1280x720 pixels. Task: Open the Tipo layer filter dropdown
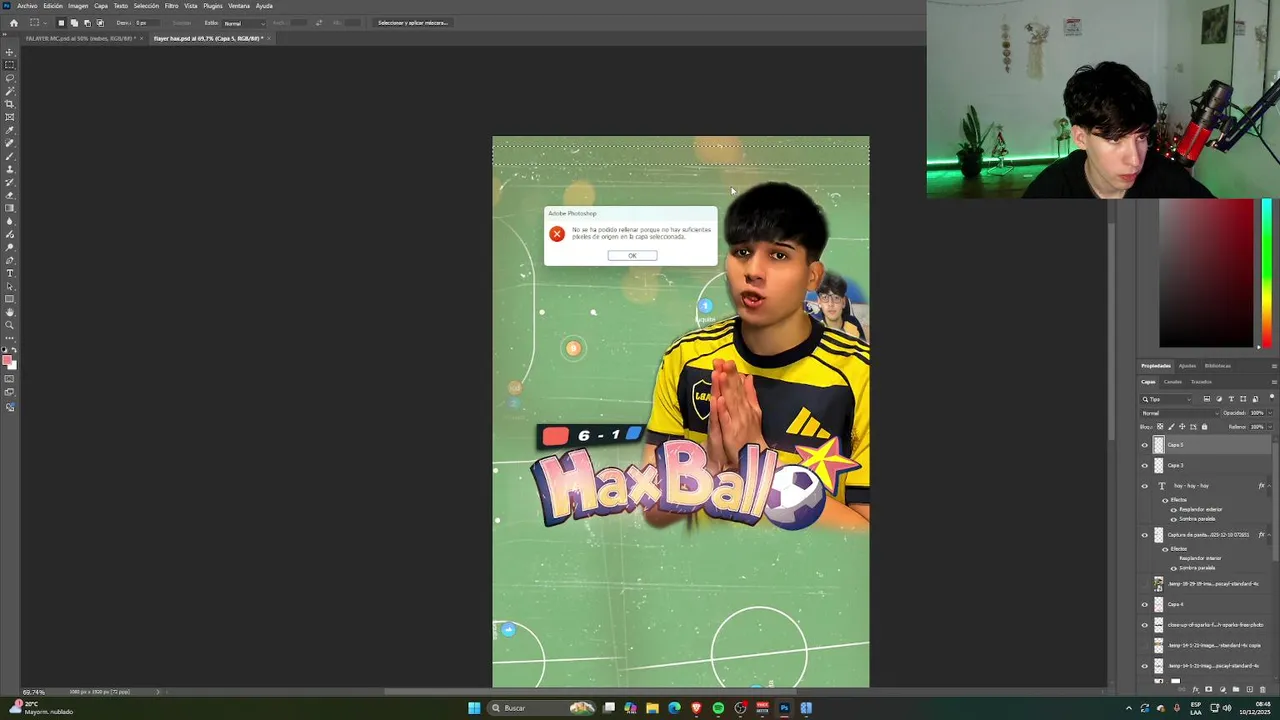1166,399
